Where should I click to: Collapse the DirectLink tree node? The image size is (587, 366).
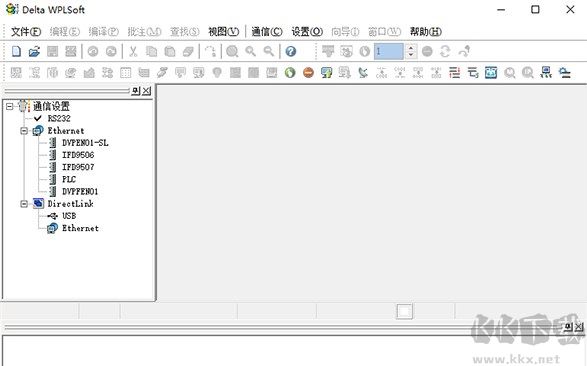point(24,204)
